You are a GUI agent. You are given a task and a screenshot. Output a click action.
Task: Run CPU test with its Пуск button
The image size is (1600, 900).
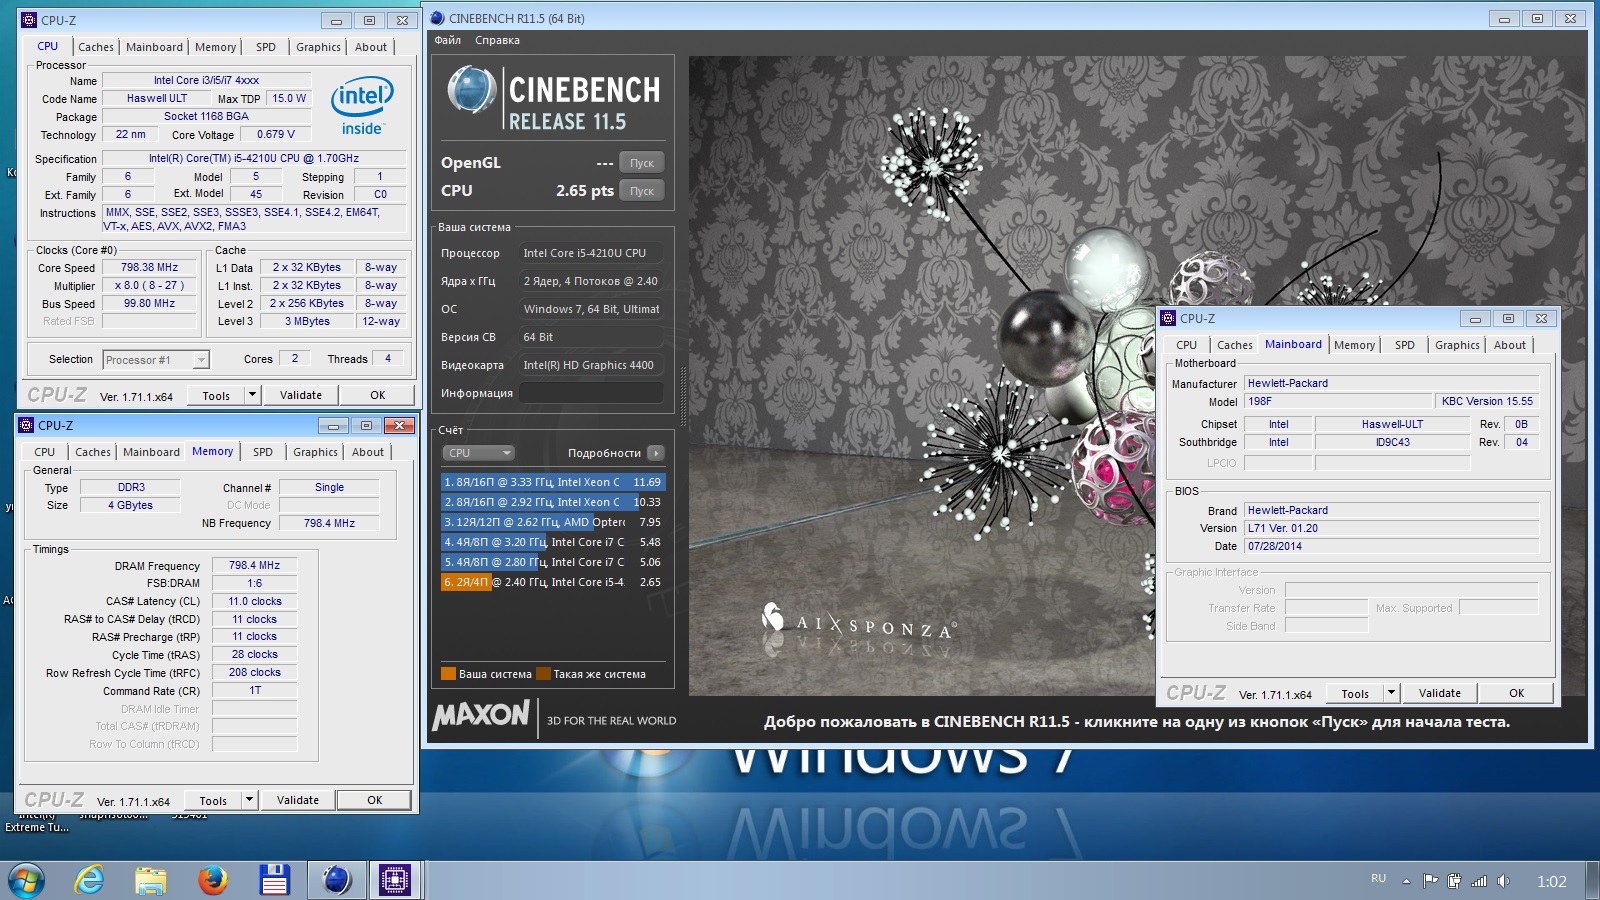[x=641, y=191]
